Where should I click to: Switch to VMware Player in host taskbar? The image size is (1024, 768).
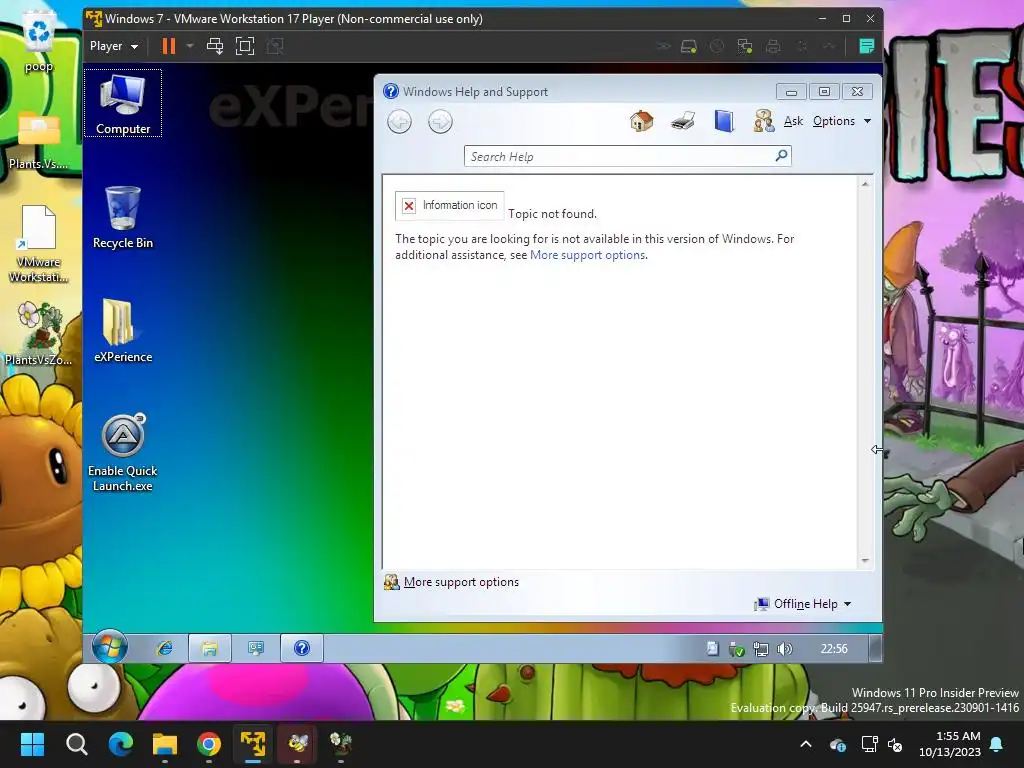tap(253, 744)
